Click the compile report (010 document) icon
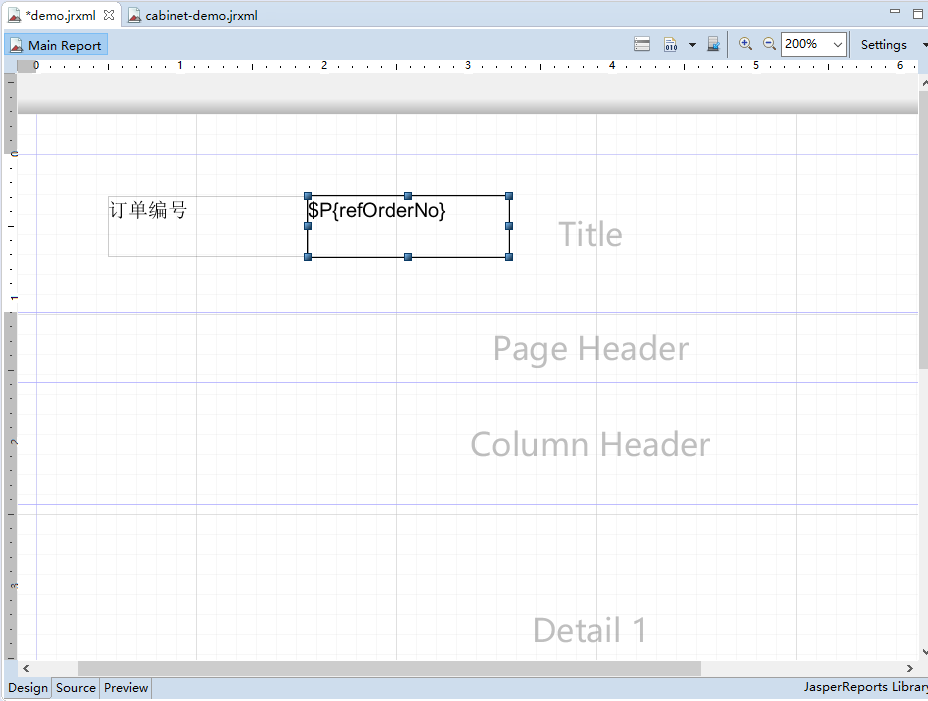928x701 pixels. click(x=671, y=44)
